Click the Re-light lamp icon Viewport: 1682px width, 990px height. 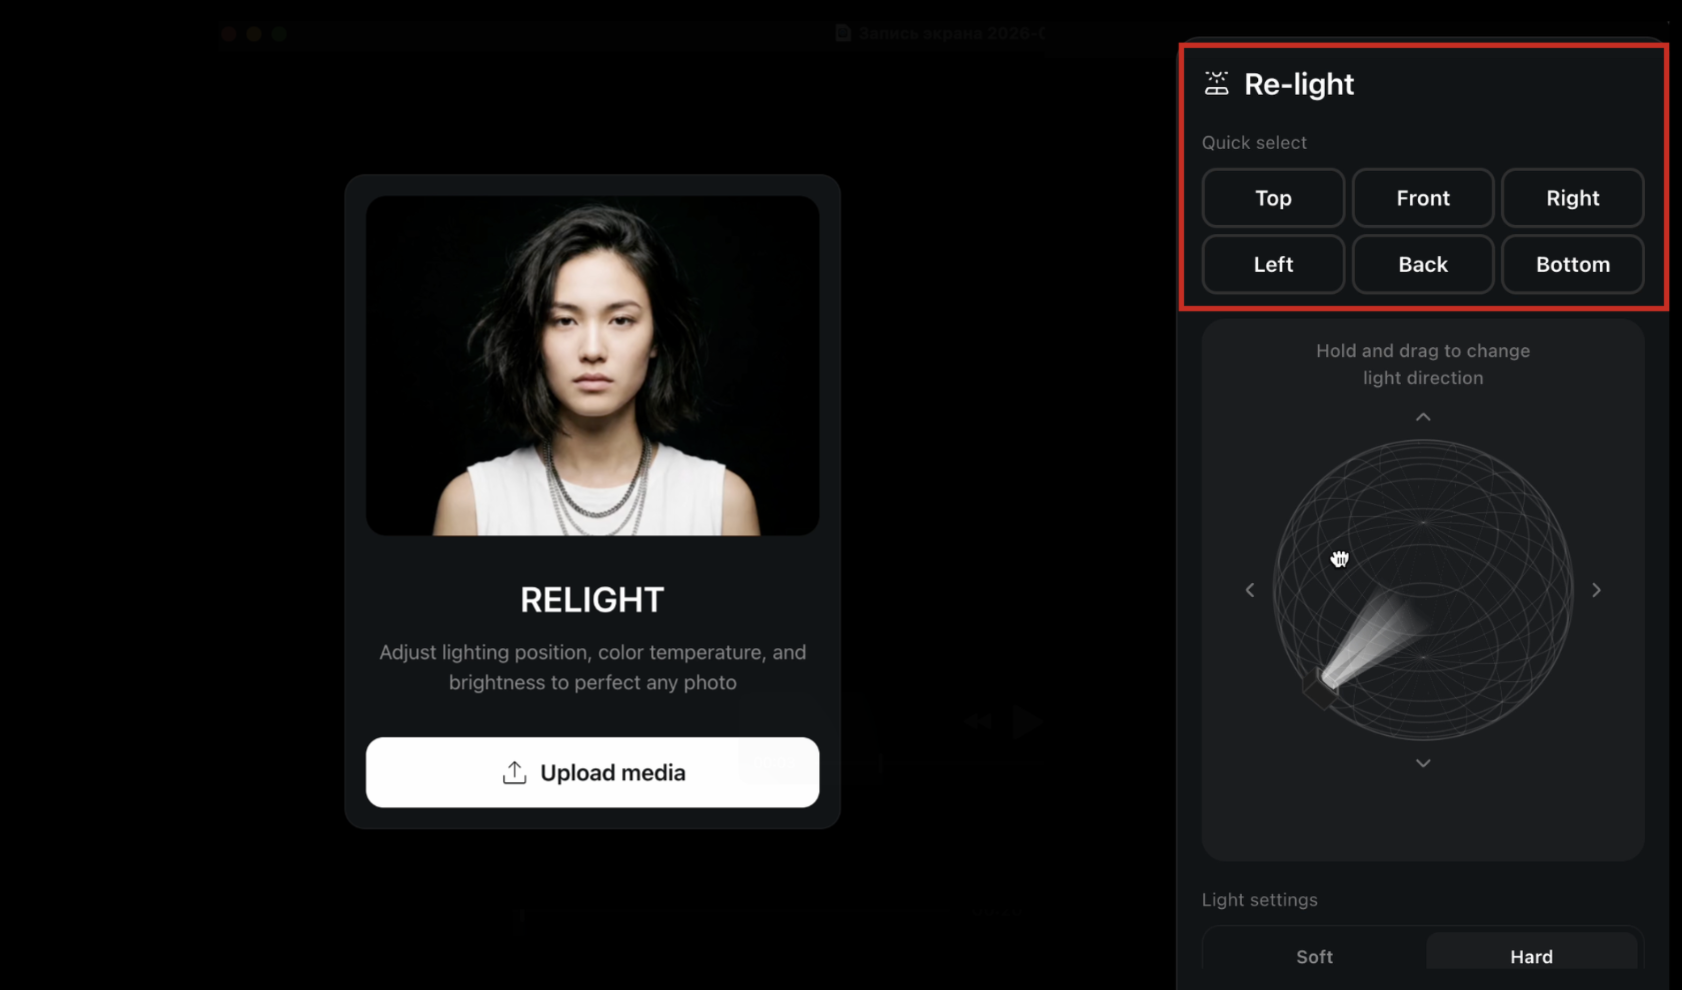pos(1216,84)
